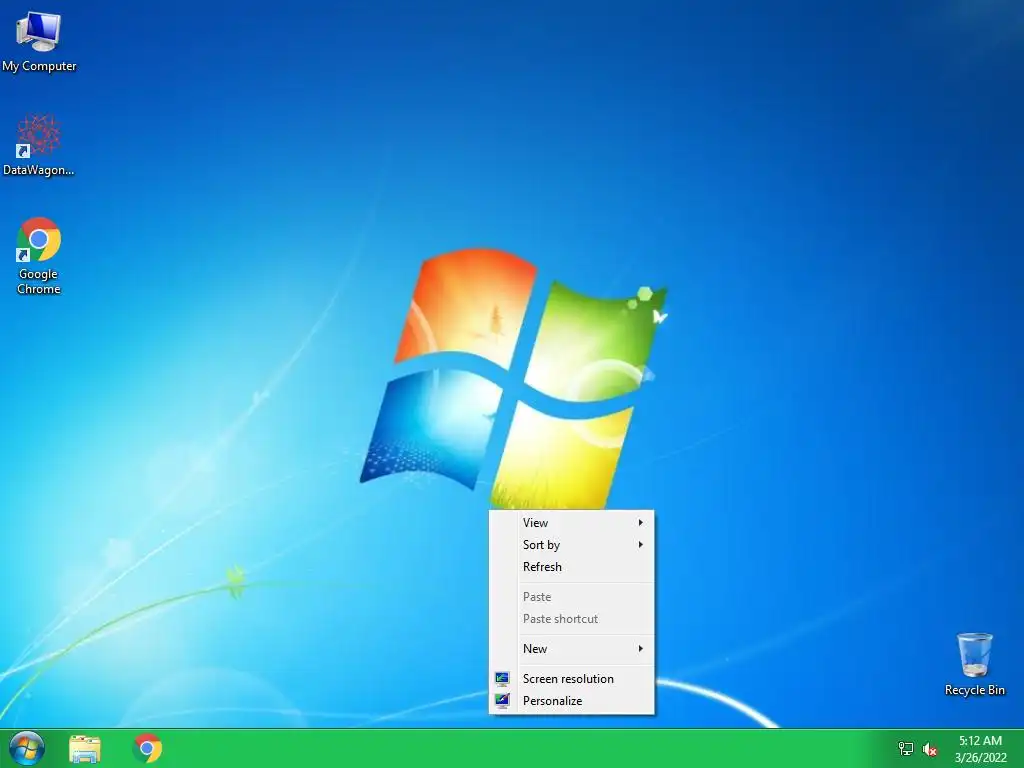Open the taskbar clock showing 5:12 AM

(980, 749)
